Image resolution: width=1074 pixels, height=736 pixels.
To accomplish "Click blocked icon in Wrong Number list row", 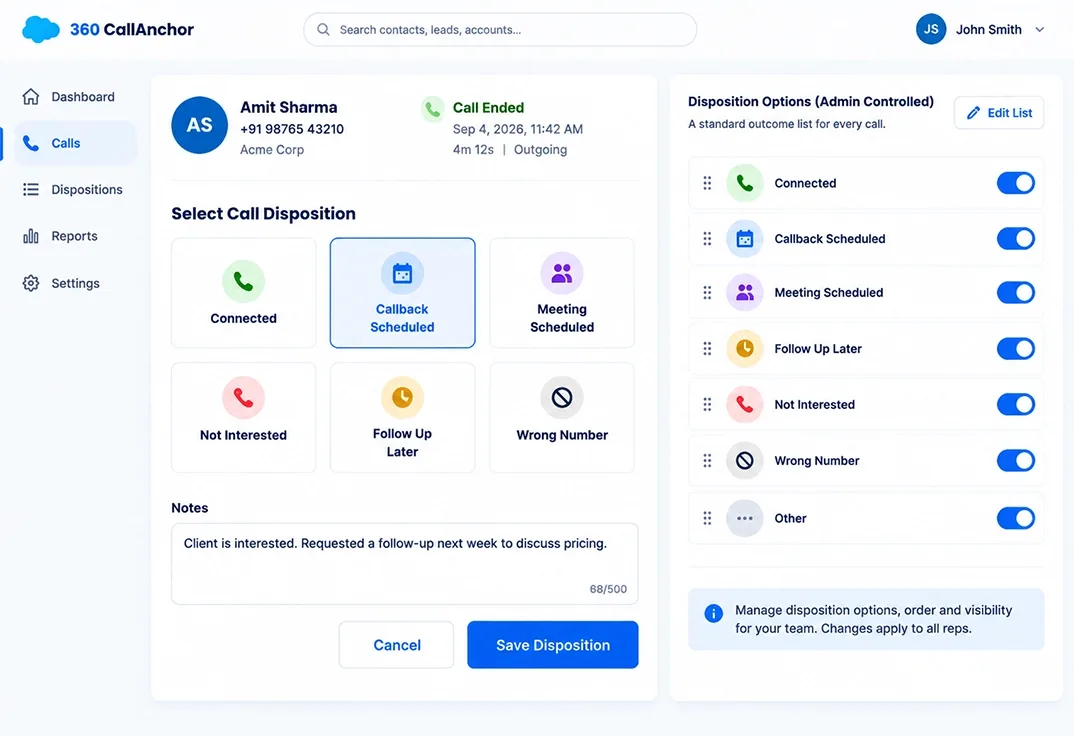I will point(745,460).
